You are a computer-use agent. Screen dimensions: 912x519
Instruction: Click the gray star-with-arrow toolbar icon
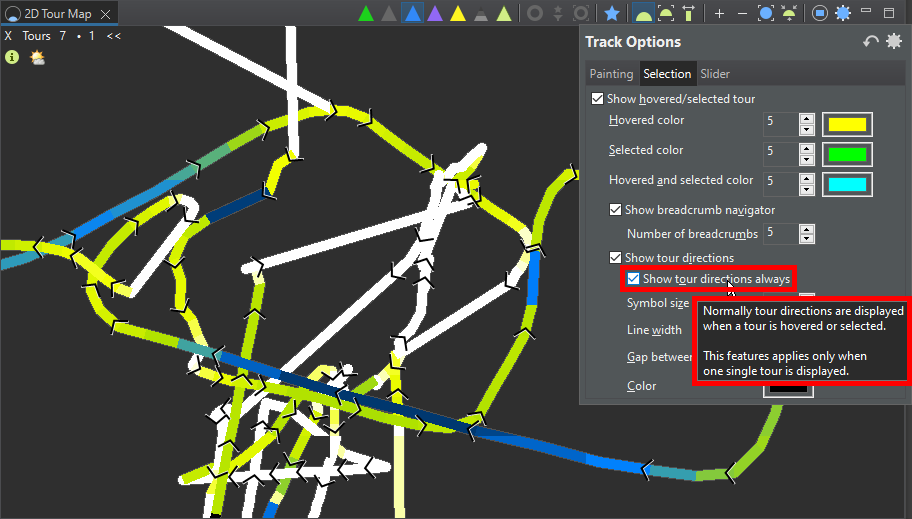pos(558,13)
